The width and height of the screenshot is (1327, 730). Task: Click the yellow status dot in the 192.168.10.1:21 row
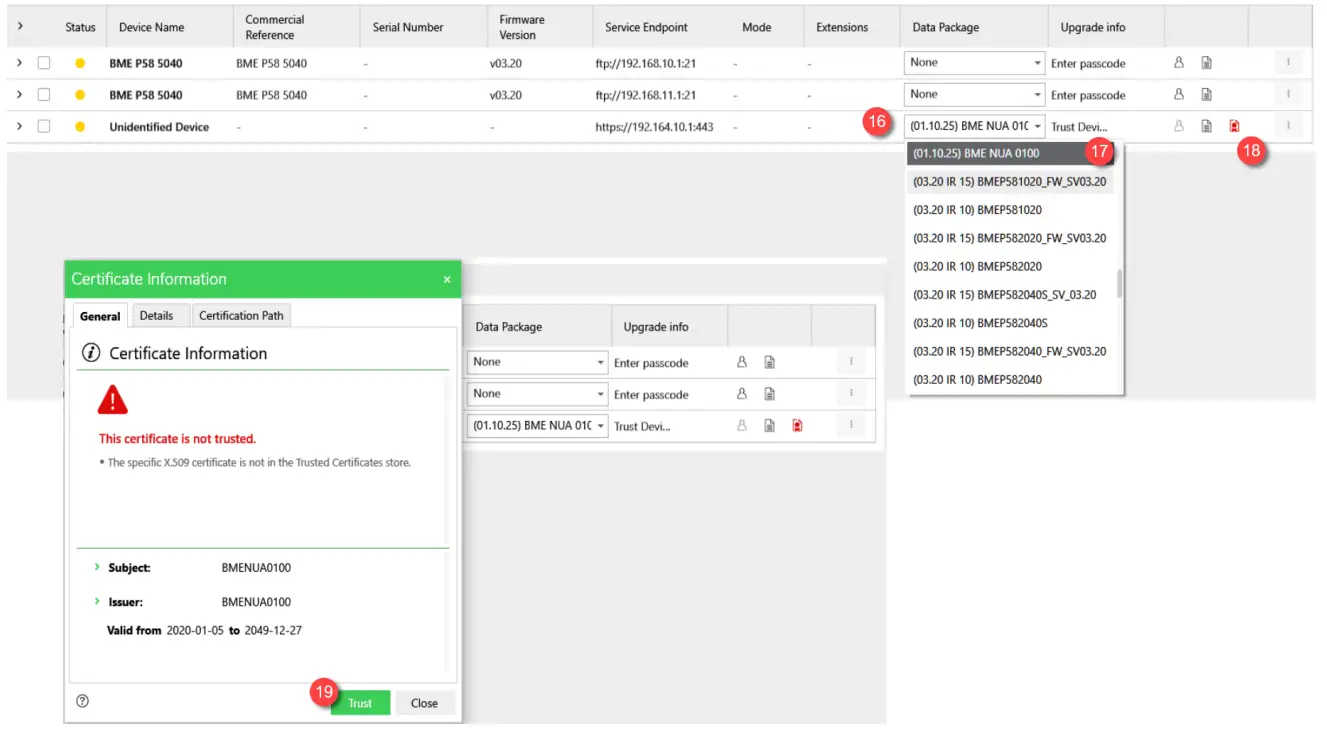80,63
